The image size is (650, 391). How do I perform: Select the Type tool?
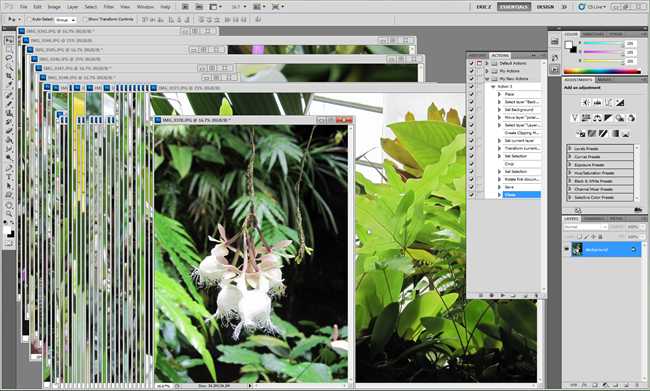pos(9,177)
